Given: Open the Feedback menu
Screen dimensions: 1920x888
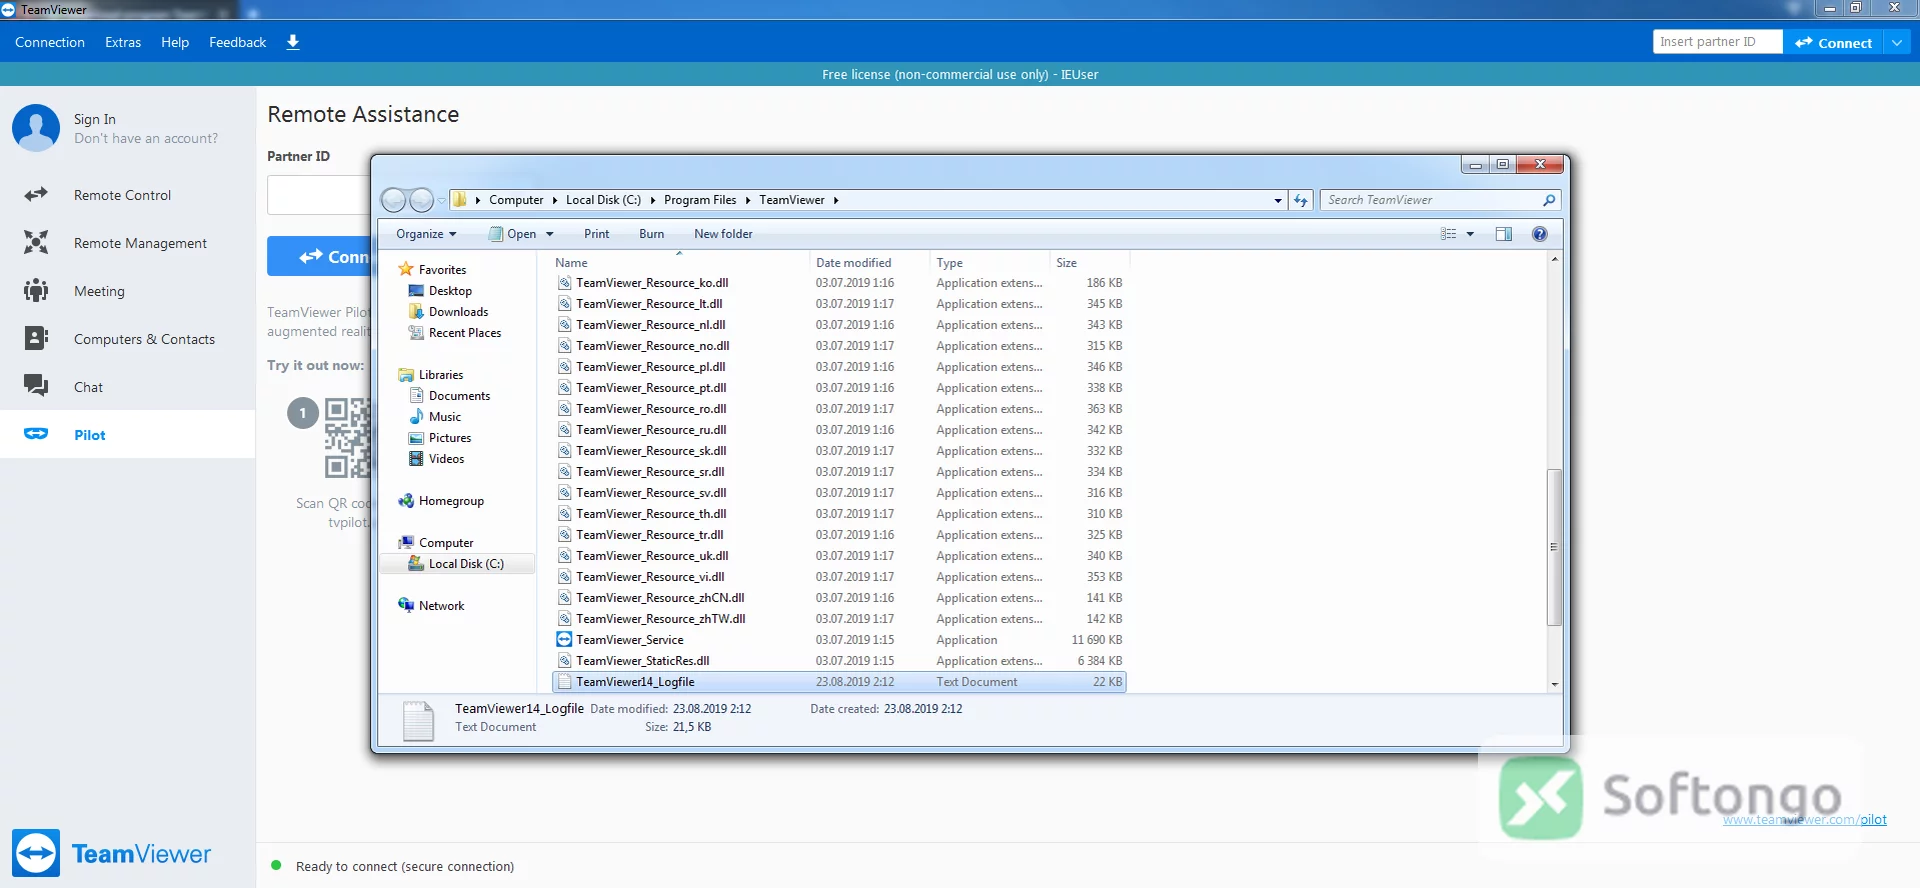Looking at the screenshot, I should tap(238, 42).
